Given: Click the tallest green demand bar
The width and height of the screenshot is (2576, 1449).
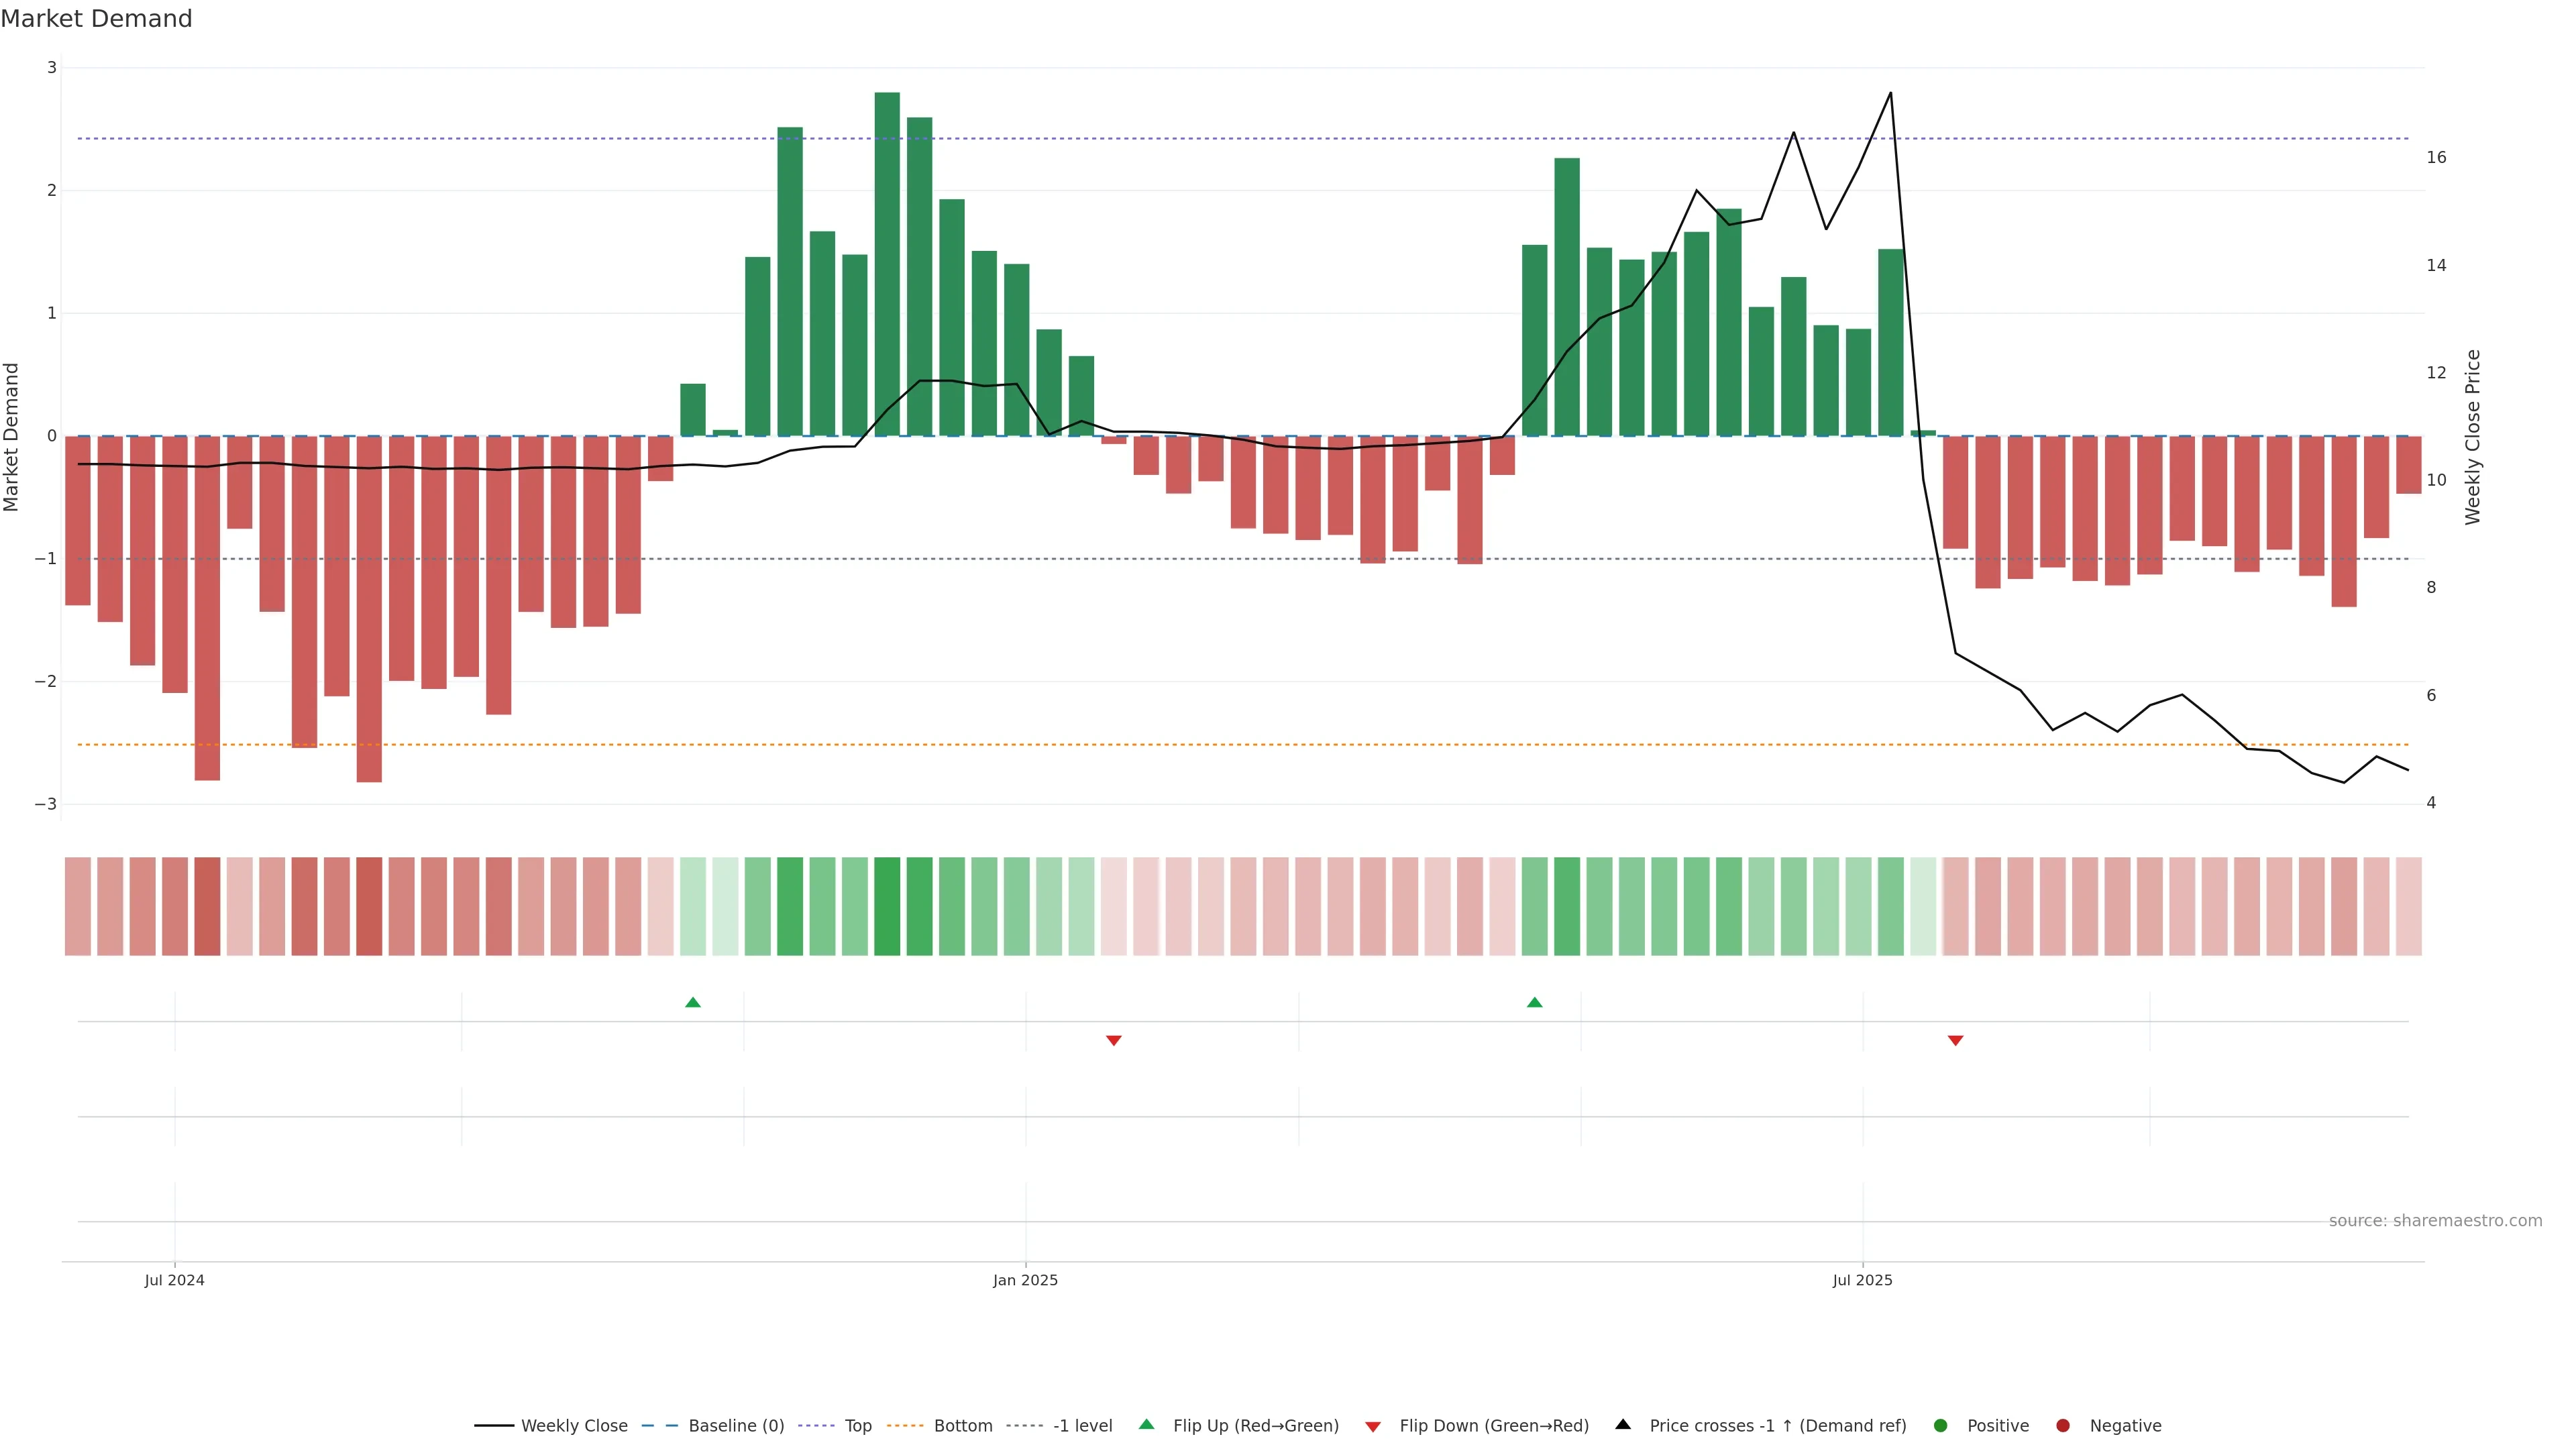Looking at the screenshot, I should [887, 264].
